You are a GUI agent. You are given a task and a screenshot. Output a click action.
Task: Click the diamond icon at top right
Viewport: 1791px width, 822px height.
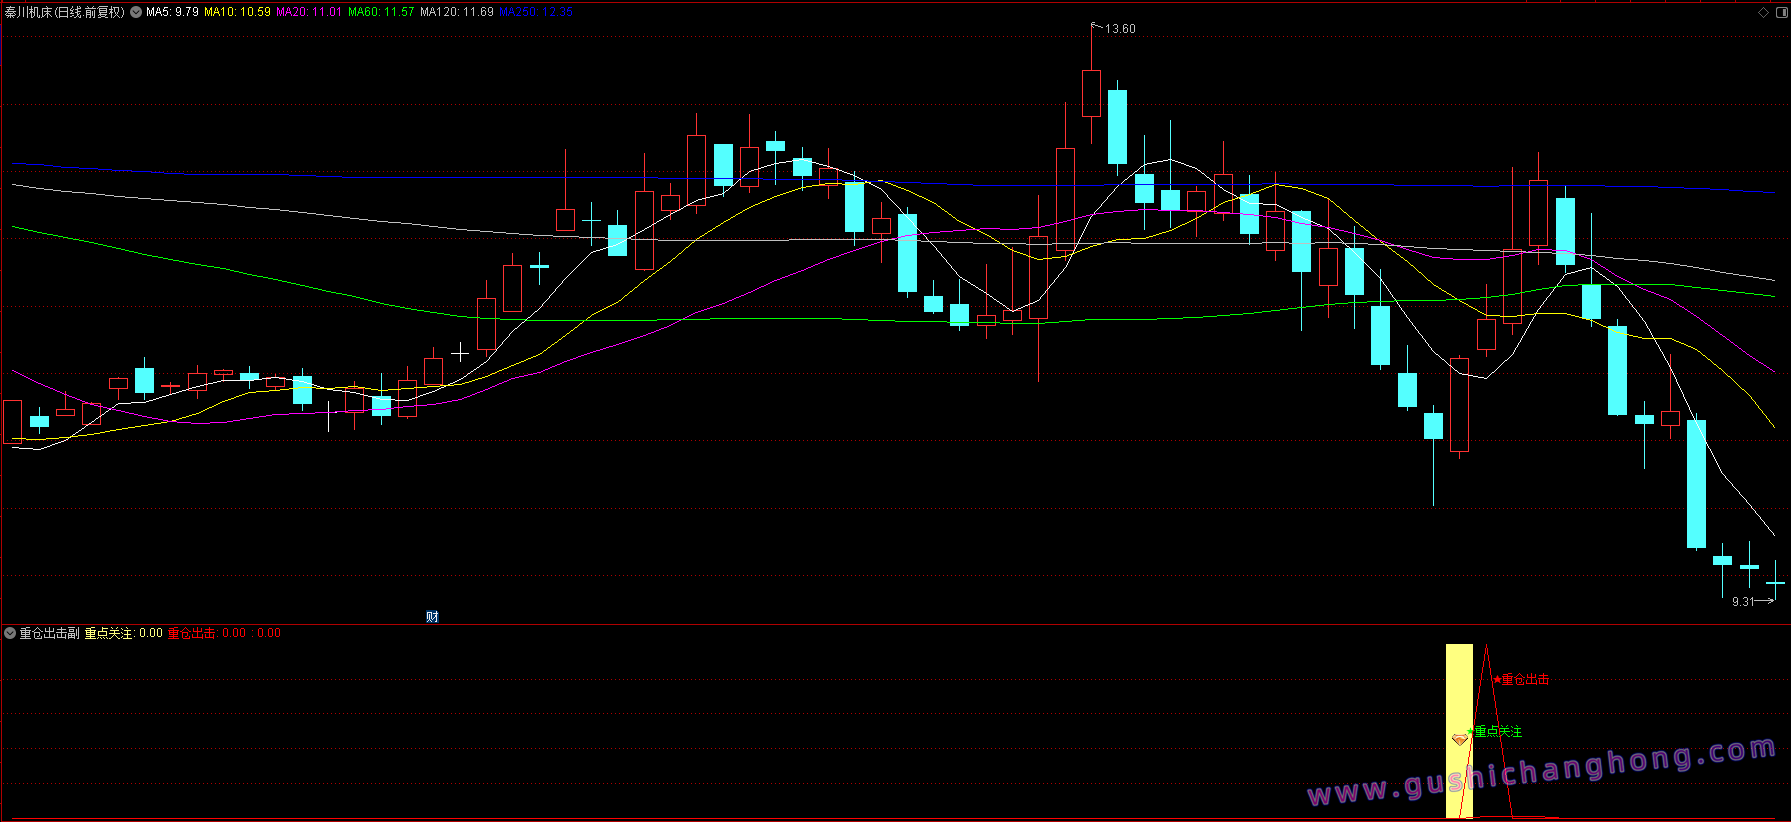click(x=1763, y=12)
